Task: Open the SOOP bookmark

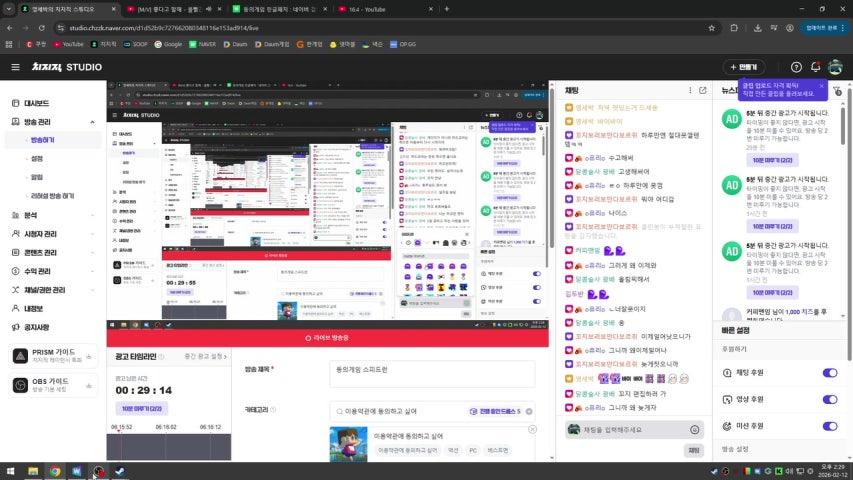Action: click(x=135, y=45)
